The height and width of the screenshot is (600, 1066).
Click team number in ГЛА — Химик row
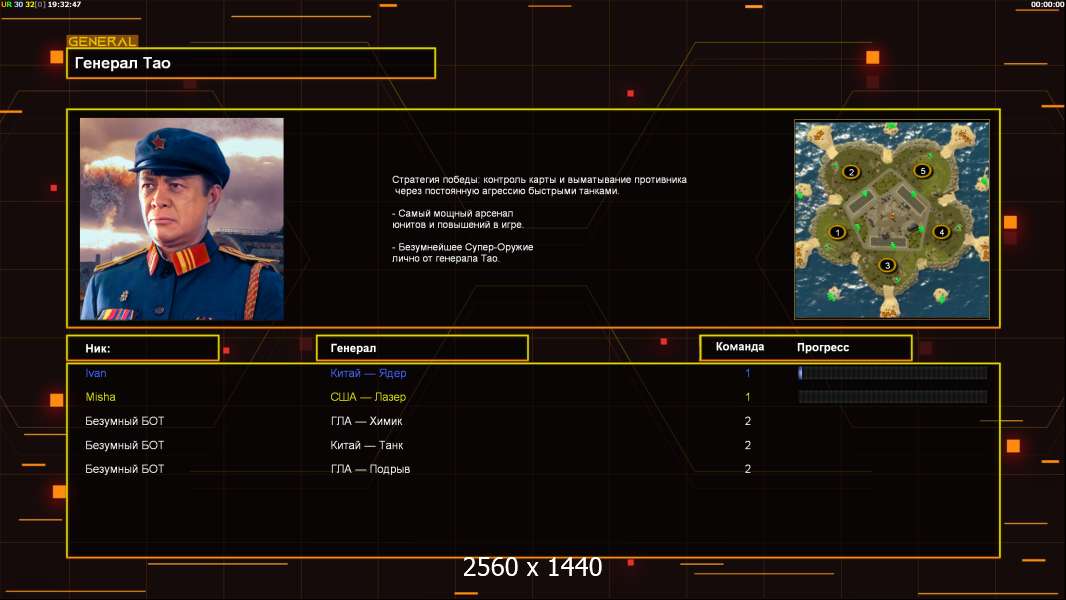[748, 421]
